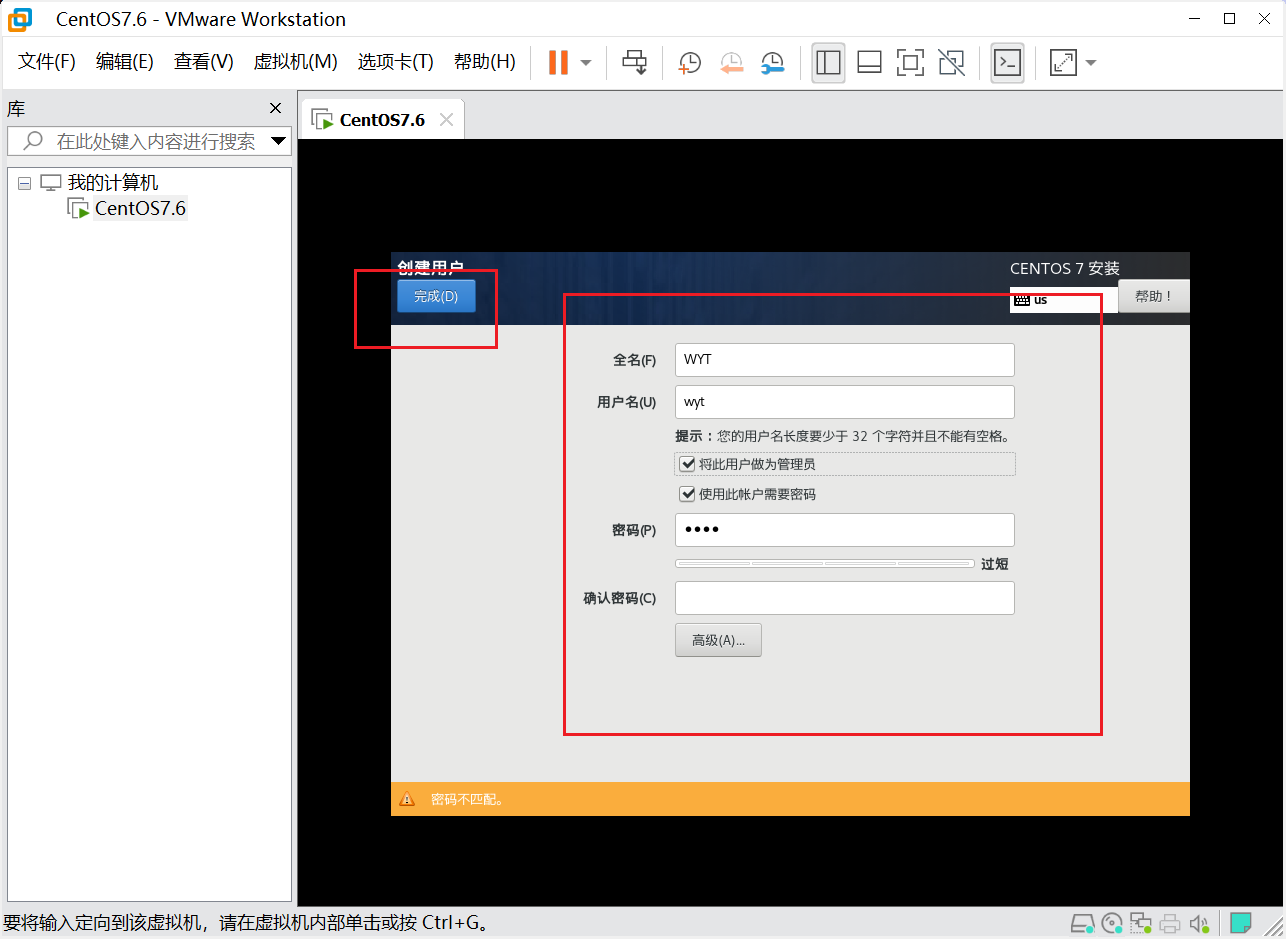Click the 用户名(U) field containing wyt
The image size is (1286, 939).
[x=845, y=402]
